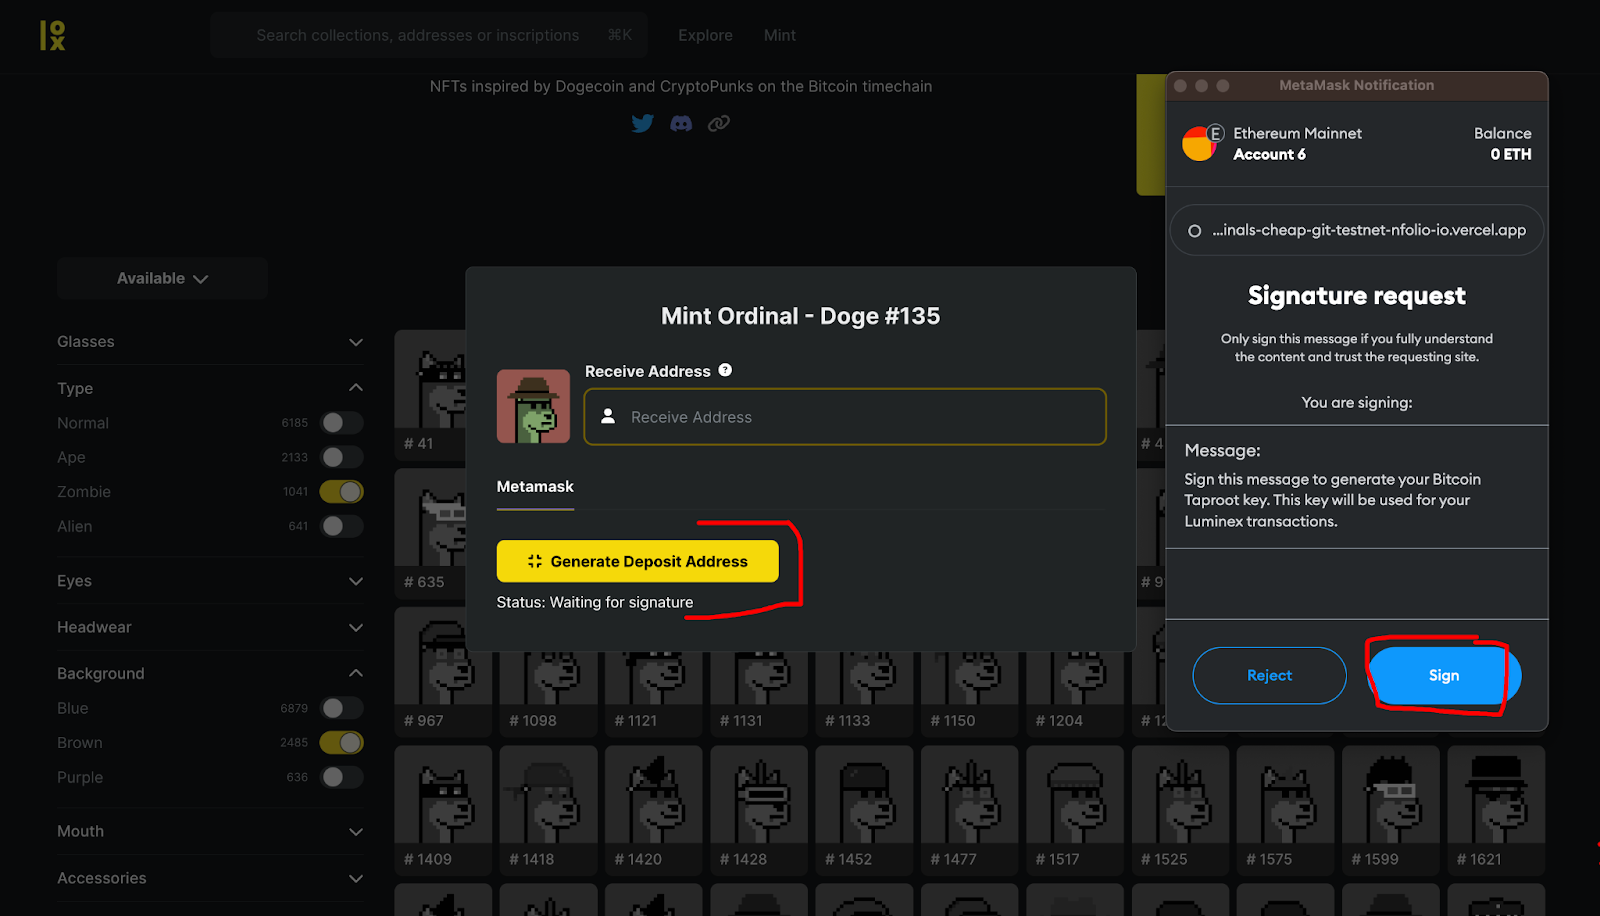
Task: Open Doge #41 thumbnail
Action: tap(431, 395)
